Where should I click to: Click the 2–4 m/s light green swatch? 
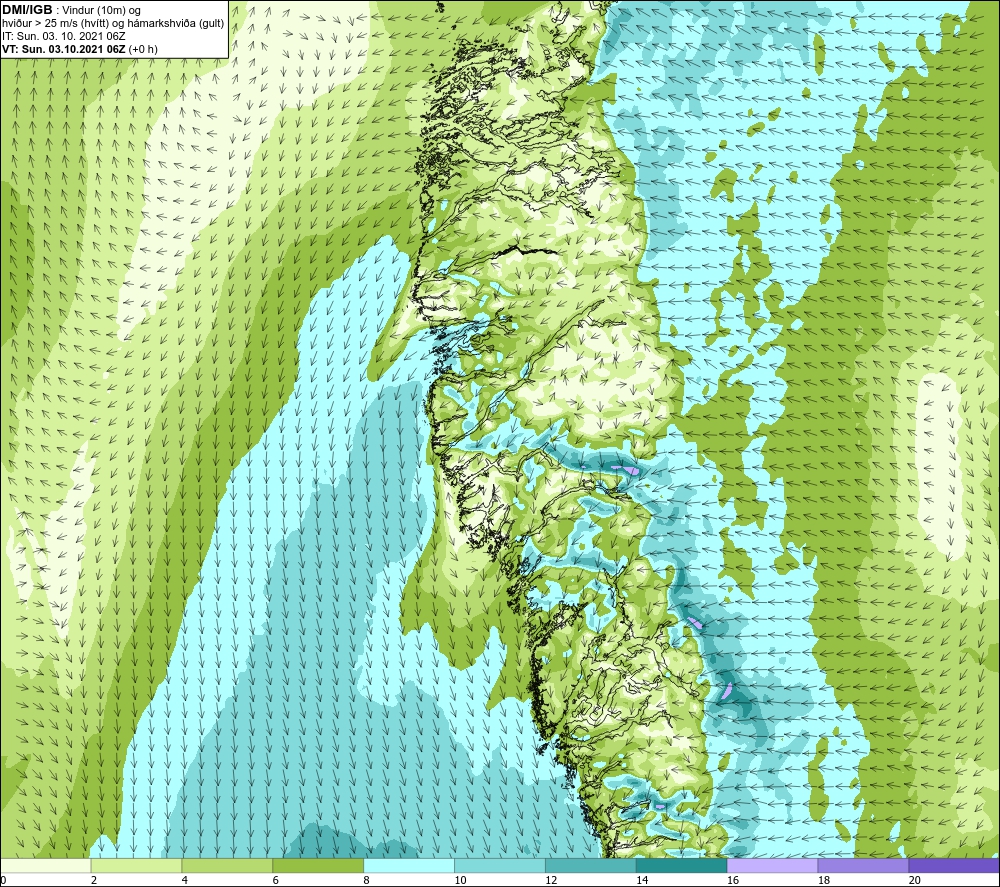click(x=136, y=865)
